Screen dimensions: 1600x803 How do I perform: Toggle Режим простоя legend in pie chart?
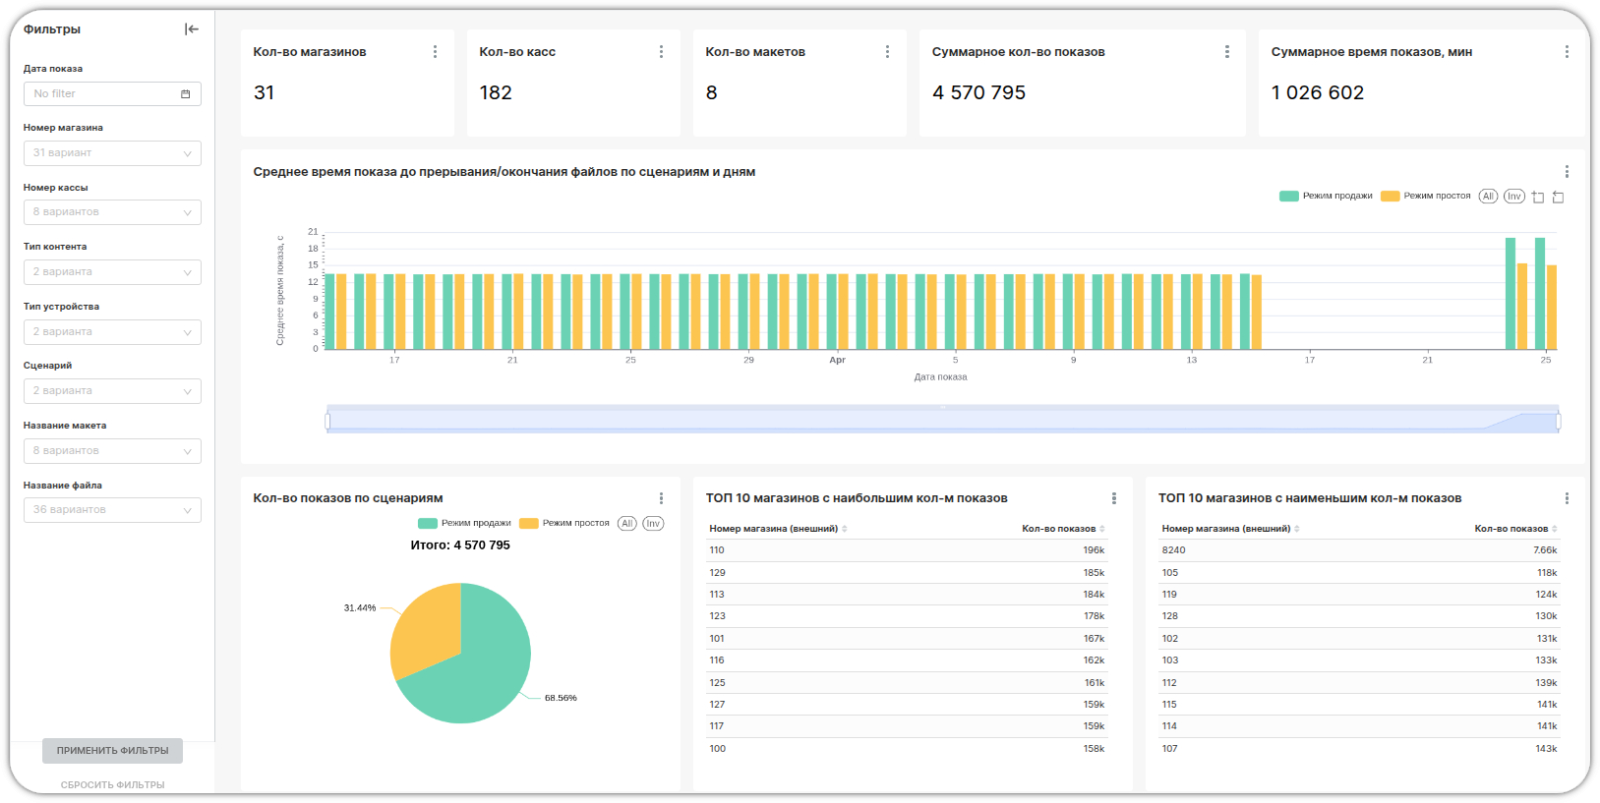tap(565, 523)
